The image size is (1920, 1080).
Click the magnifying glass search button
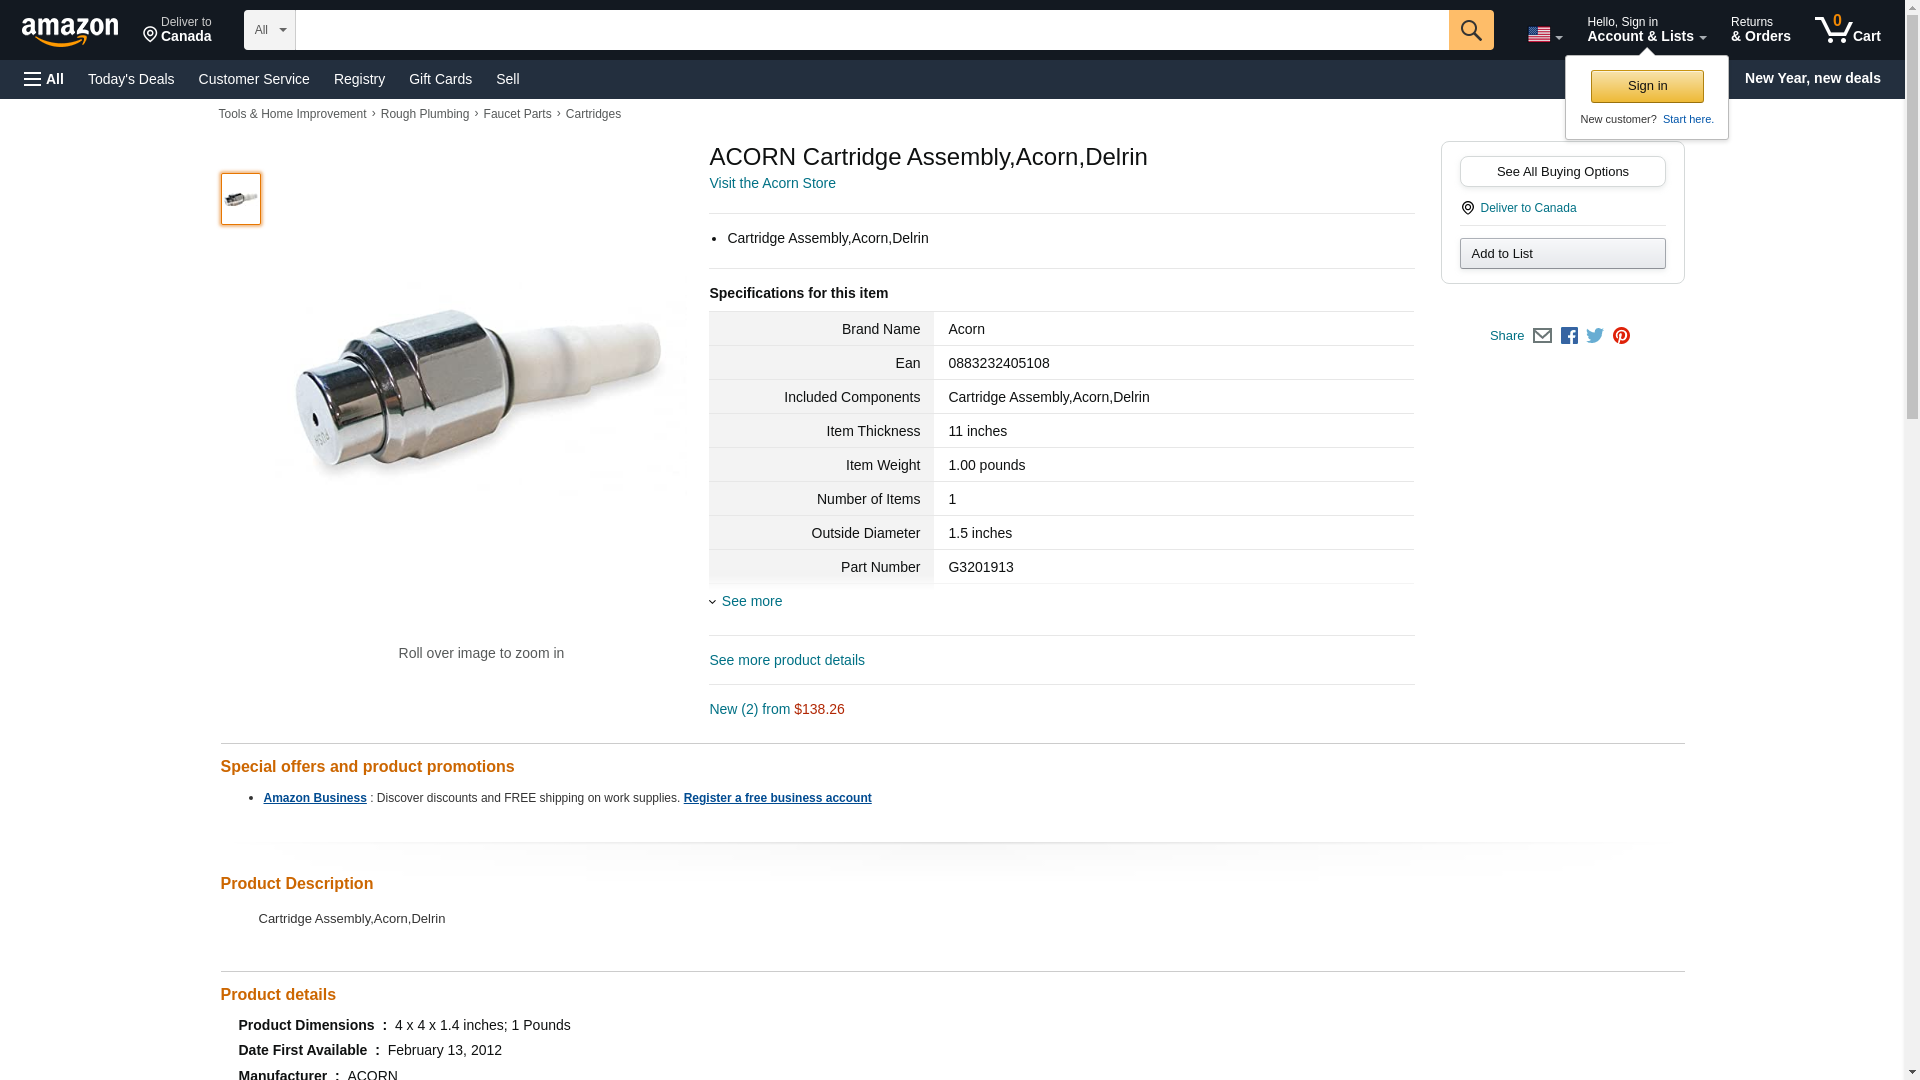[x=1470, y=30]
